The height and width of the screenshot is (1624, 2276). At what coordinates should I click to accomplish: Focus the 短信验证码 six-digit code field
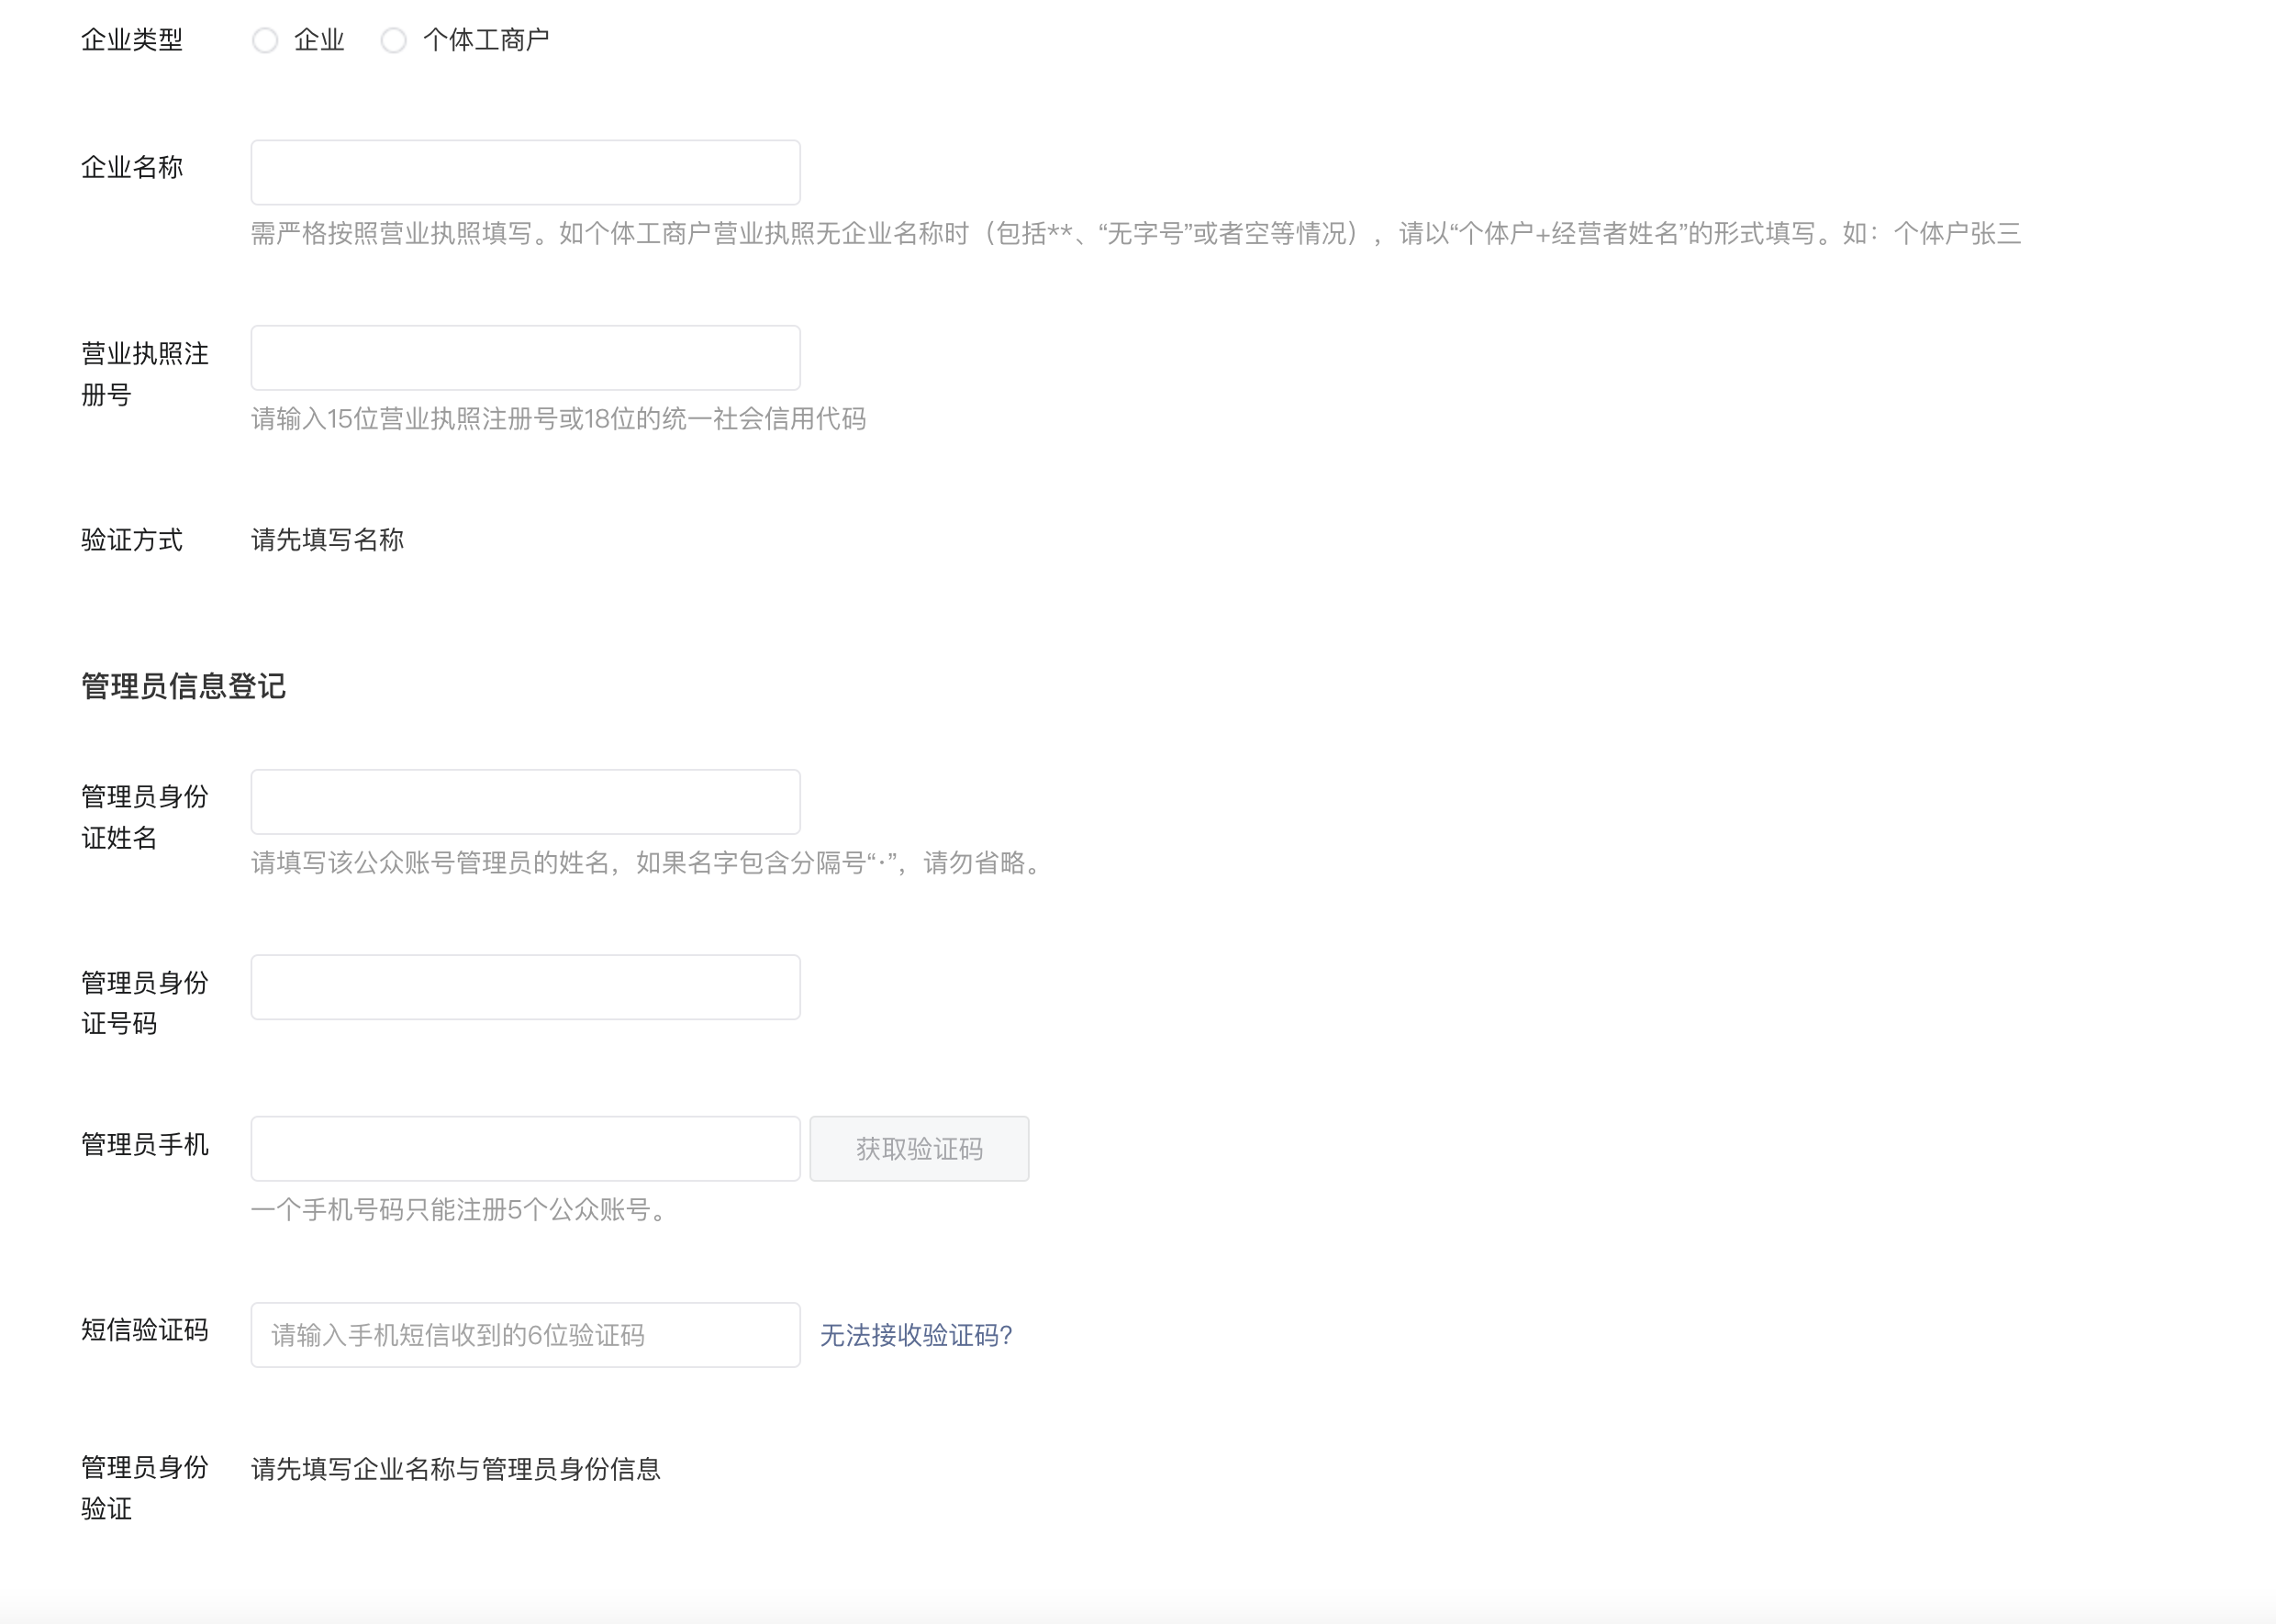coord(525,1334)
